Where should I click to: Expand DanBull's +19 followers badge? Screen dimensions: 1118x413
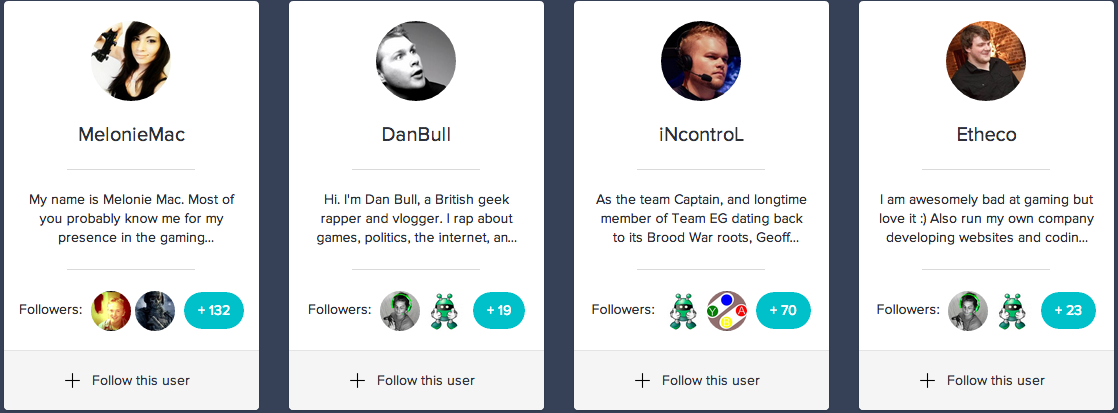(498, 310)
